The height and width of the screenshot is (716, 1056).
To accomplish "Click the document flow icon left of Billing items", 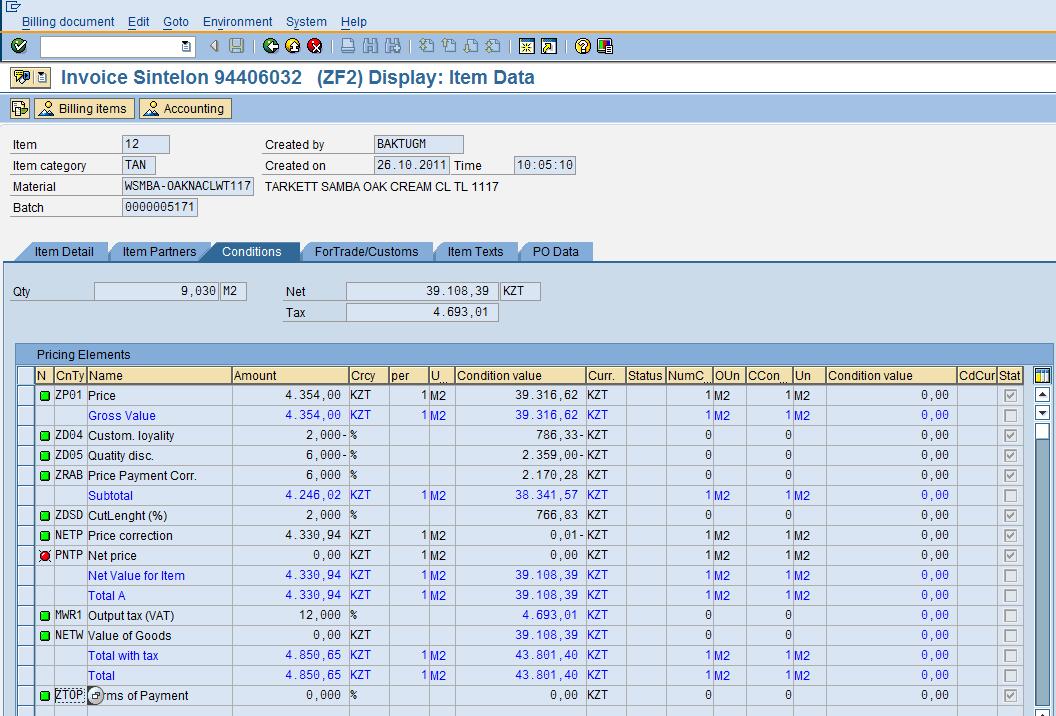I will tap(20, 108).
